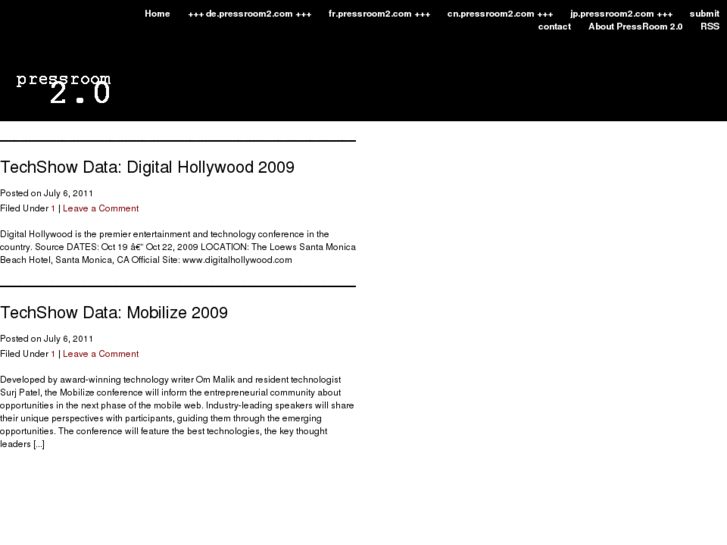The height and width of the screenshot is (545, 727).
Task: Select the jp.pressroom2.com menu link
Action: 621,14
